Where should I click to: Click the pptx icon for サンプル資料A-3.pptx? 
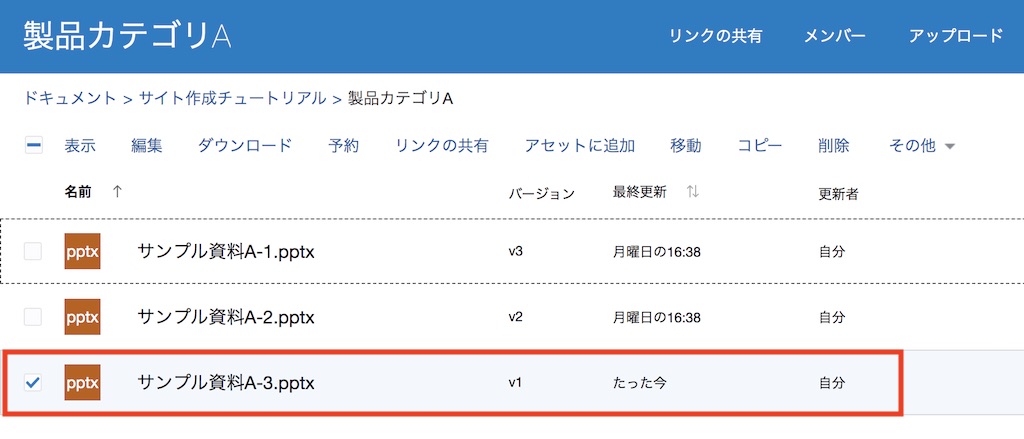(82, 382)
